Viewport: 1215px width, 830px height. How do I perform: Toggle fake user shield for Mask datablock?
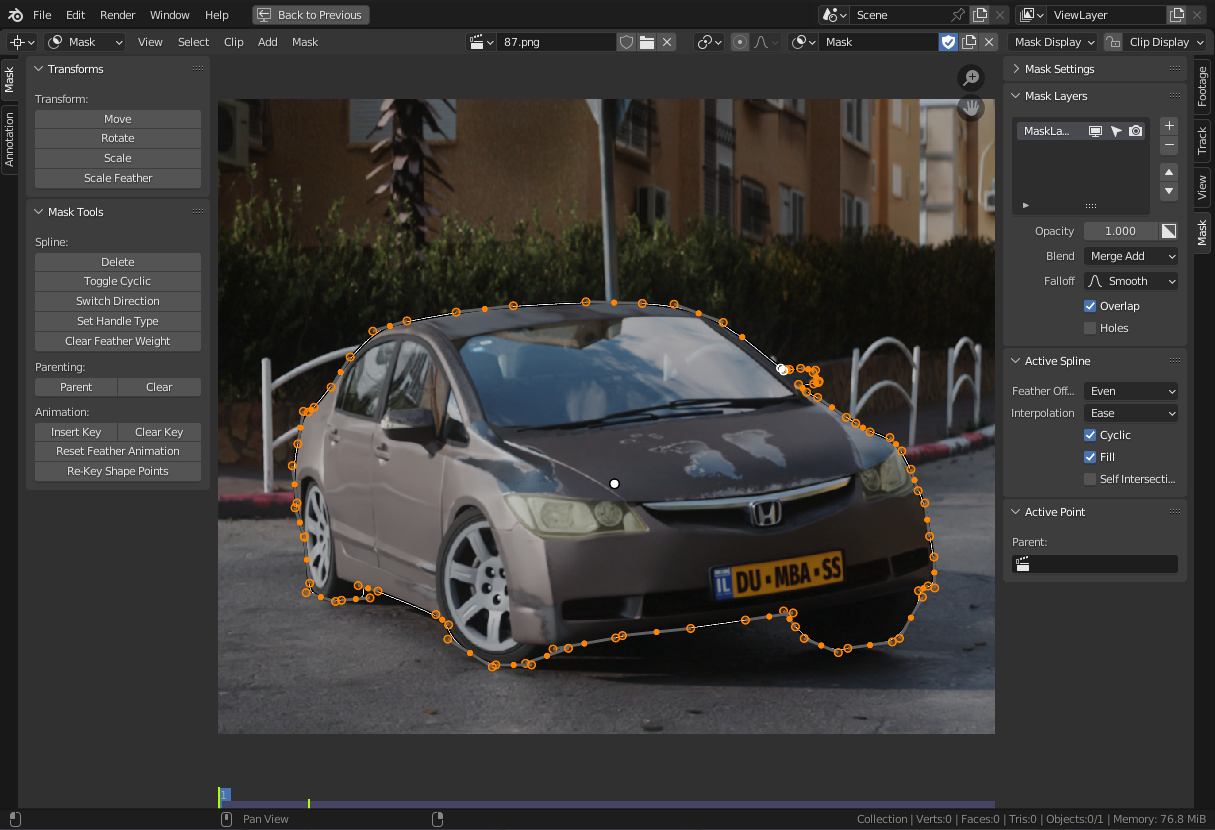pyautogui.click(x=948, y=42)
